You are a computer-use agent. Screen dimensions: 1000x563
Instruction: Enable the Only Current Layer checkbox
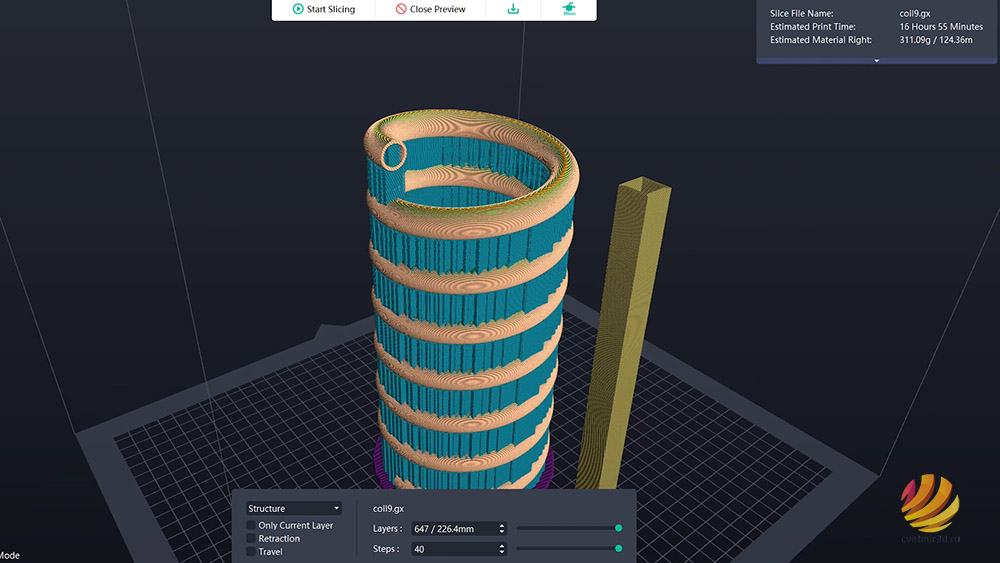tap(251, 525)
